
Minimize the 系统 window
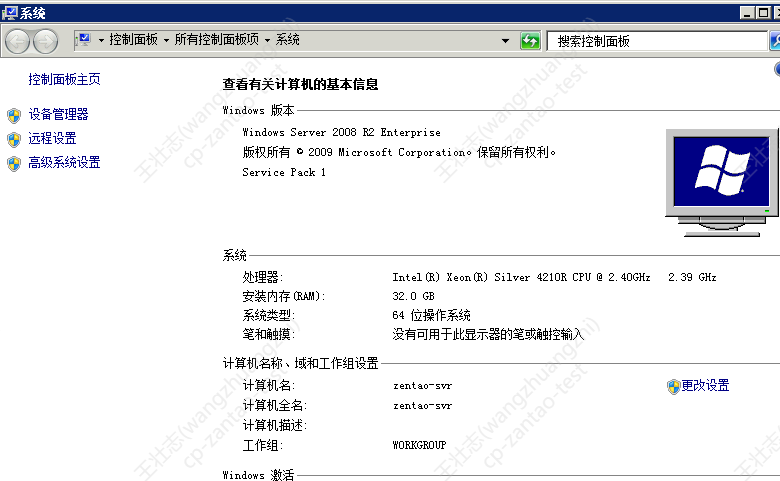pyautogui.click(x=747, y=13)
